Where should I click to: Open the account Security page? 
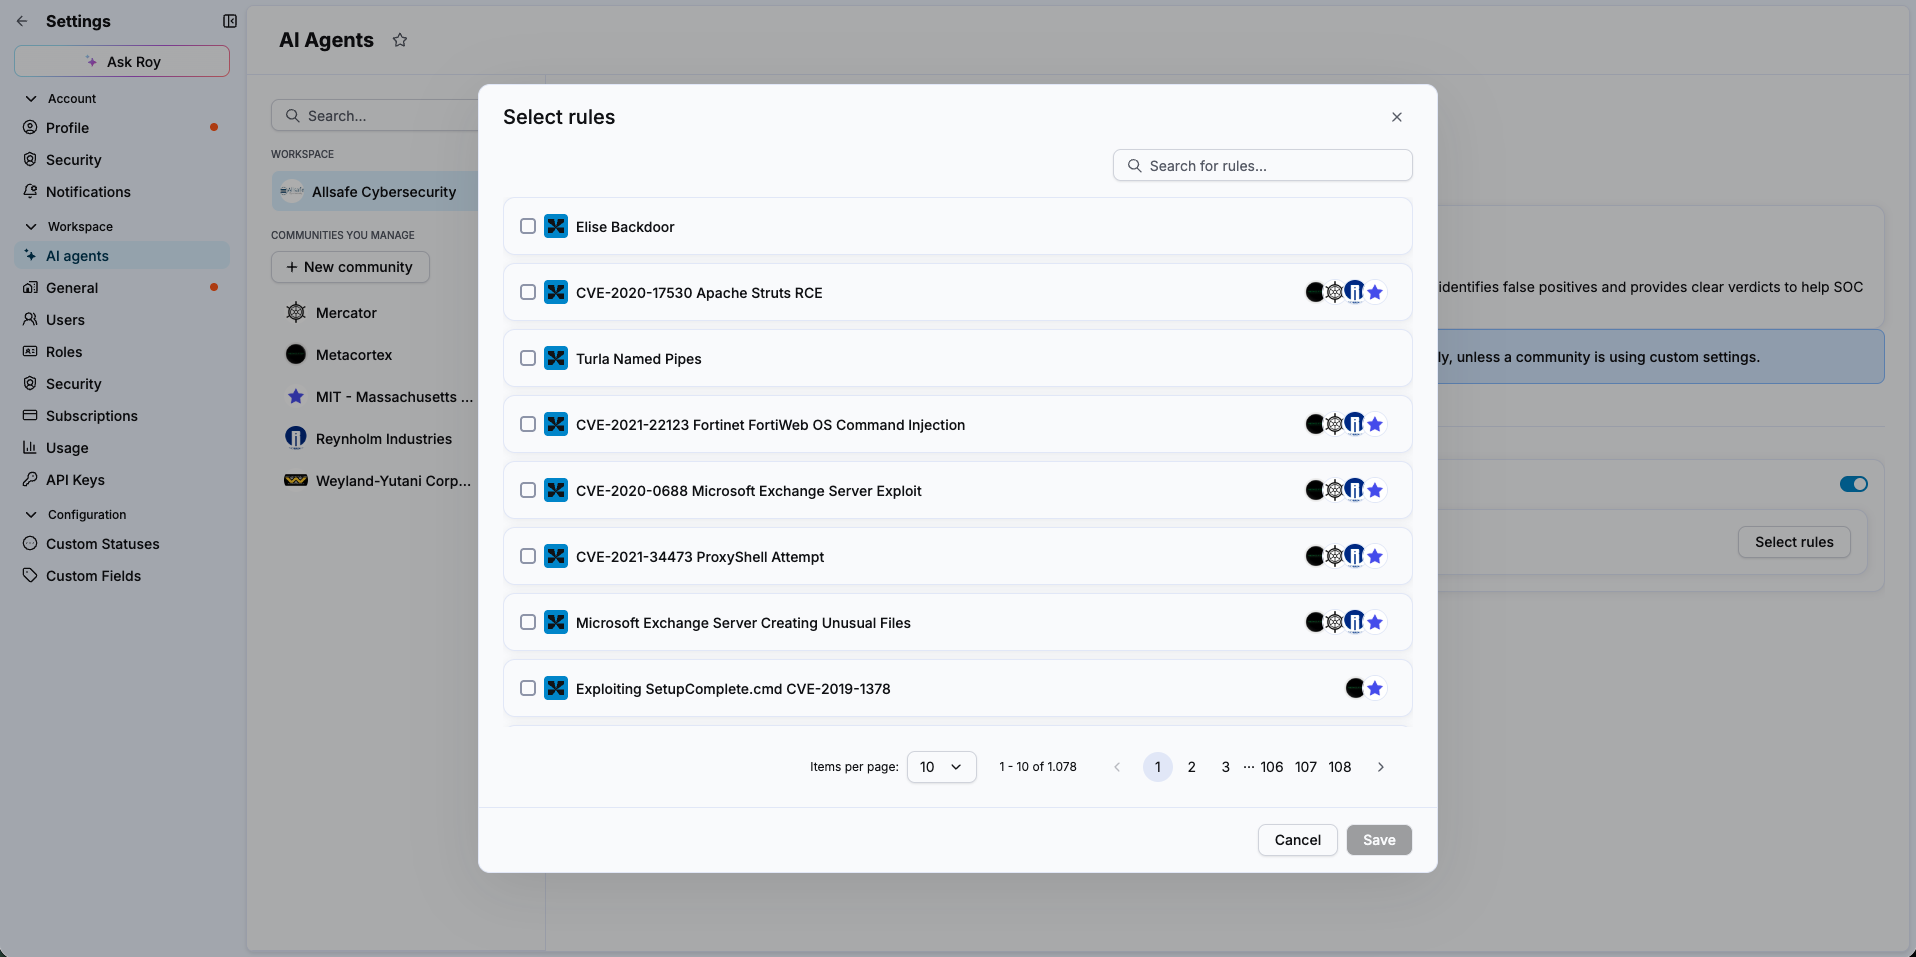[x=122, y=160]
